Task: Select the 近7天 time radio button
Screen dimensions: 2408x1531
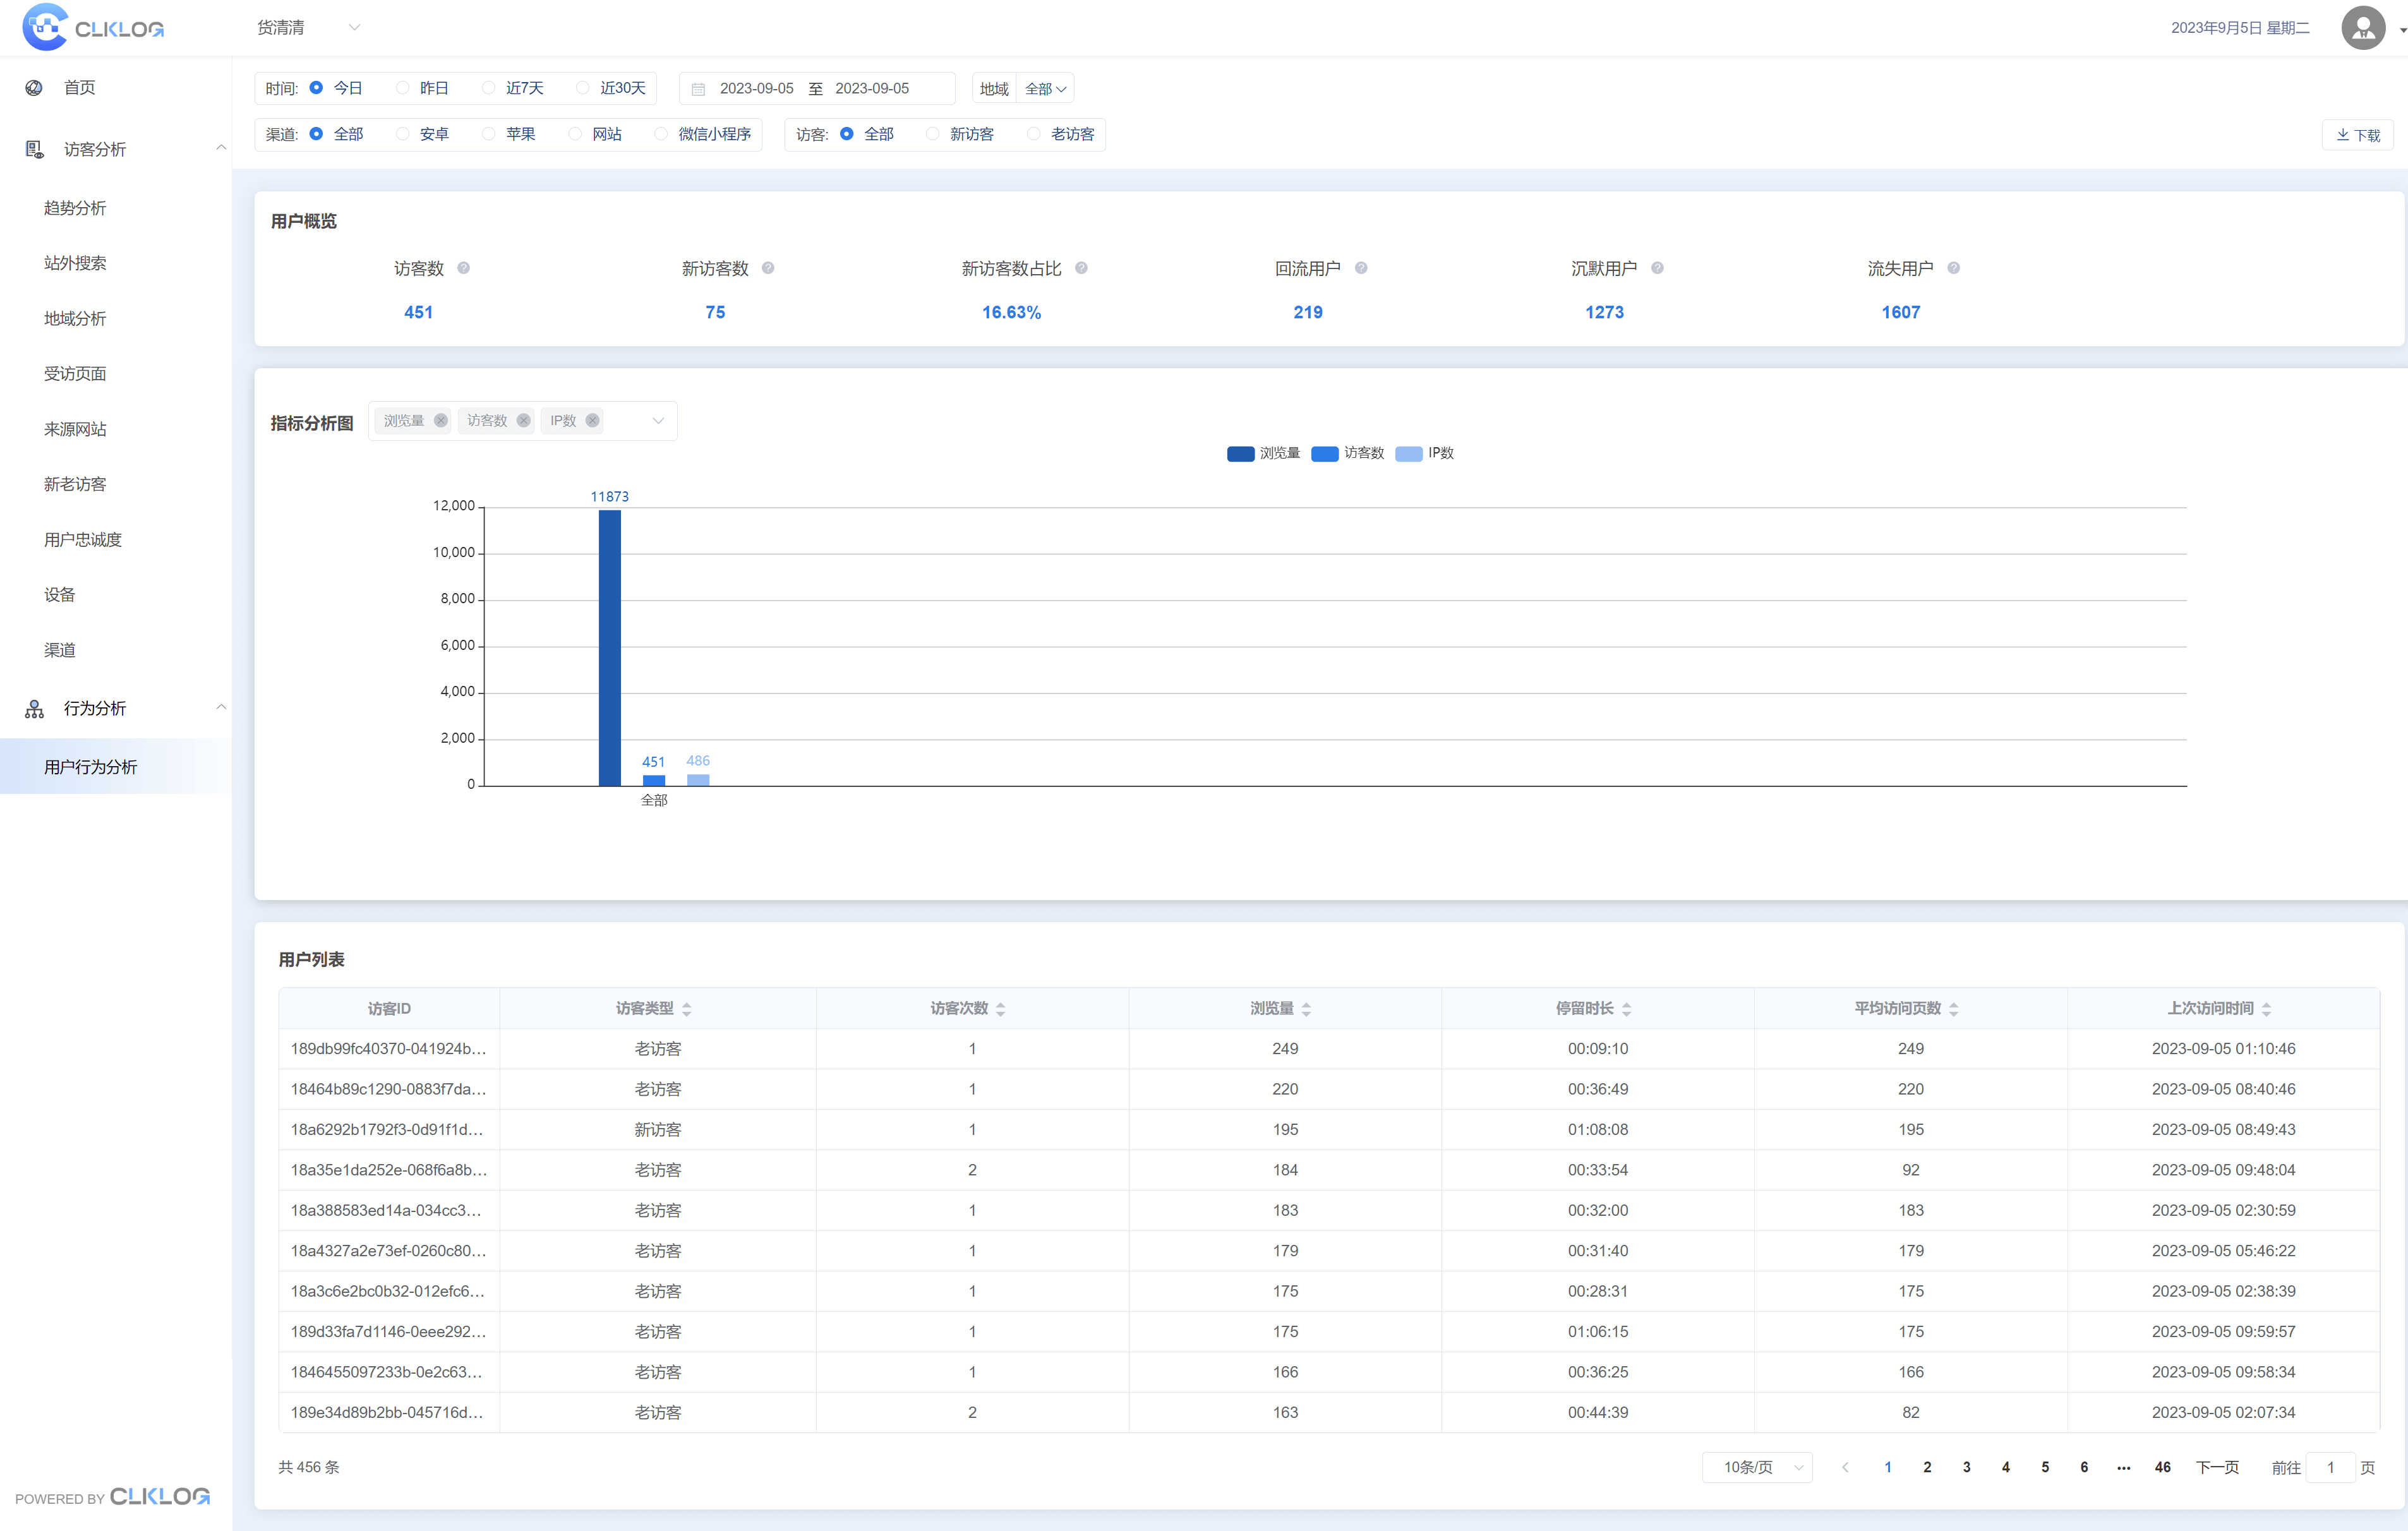Action: pyautogui.click(x=489, y=88)
